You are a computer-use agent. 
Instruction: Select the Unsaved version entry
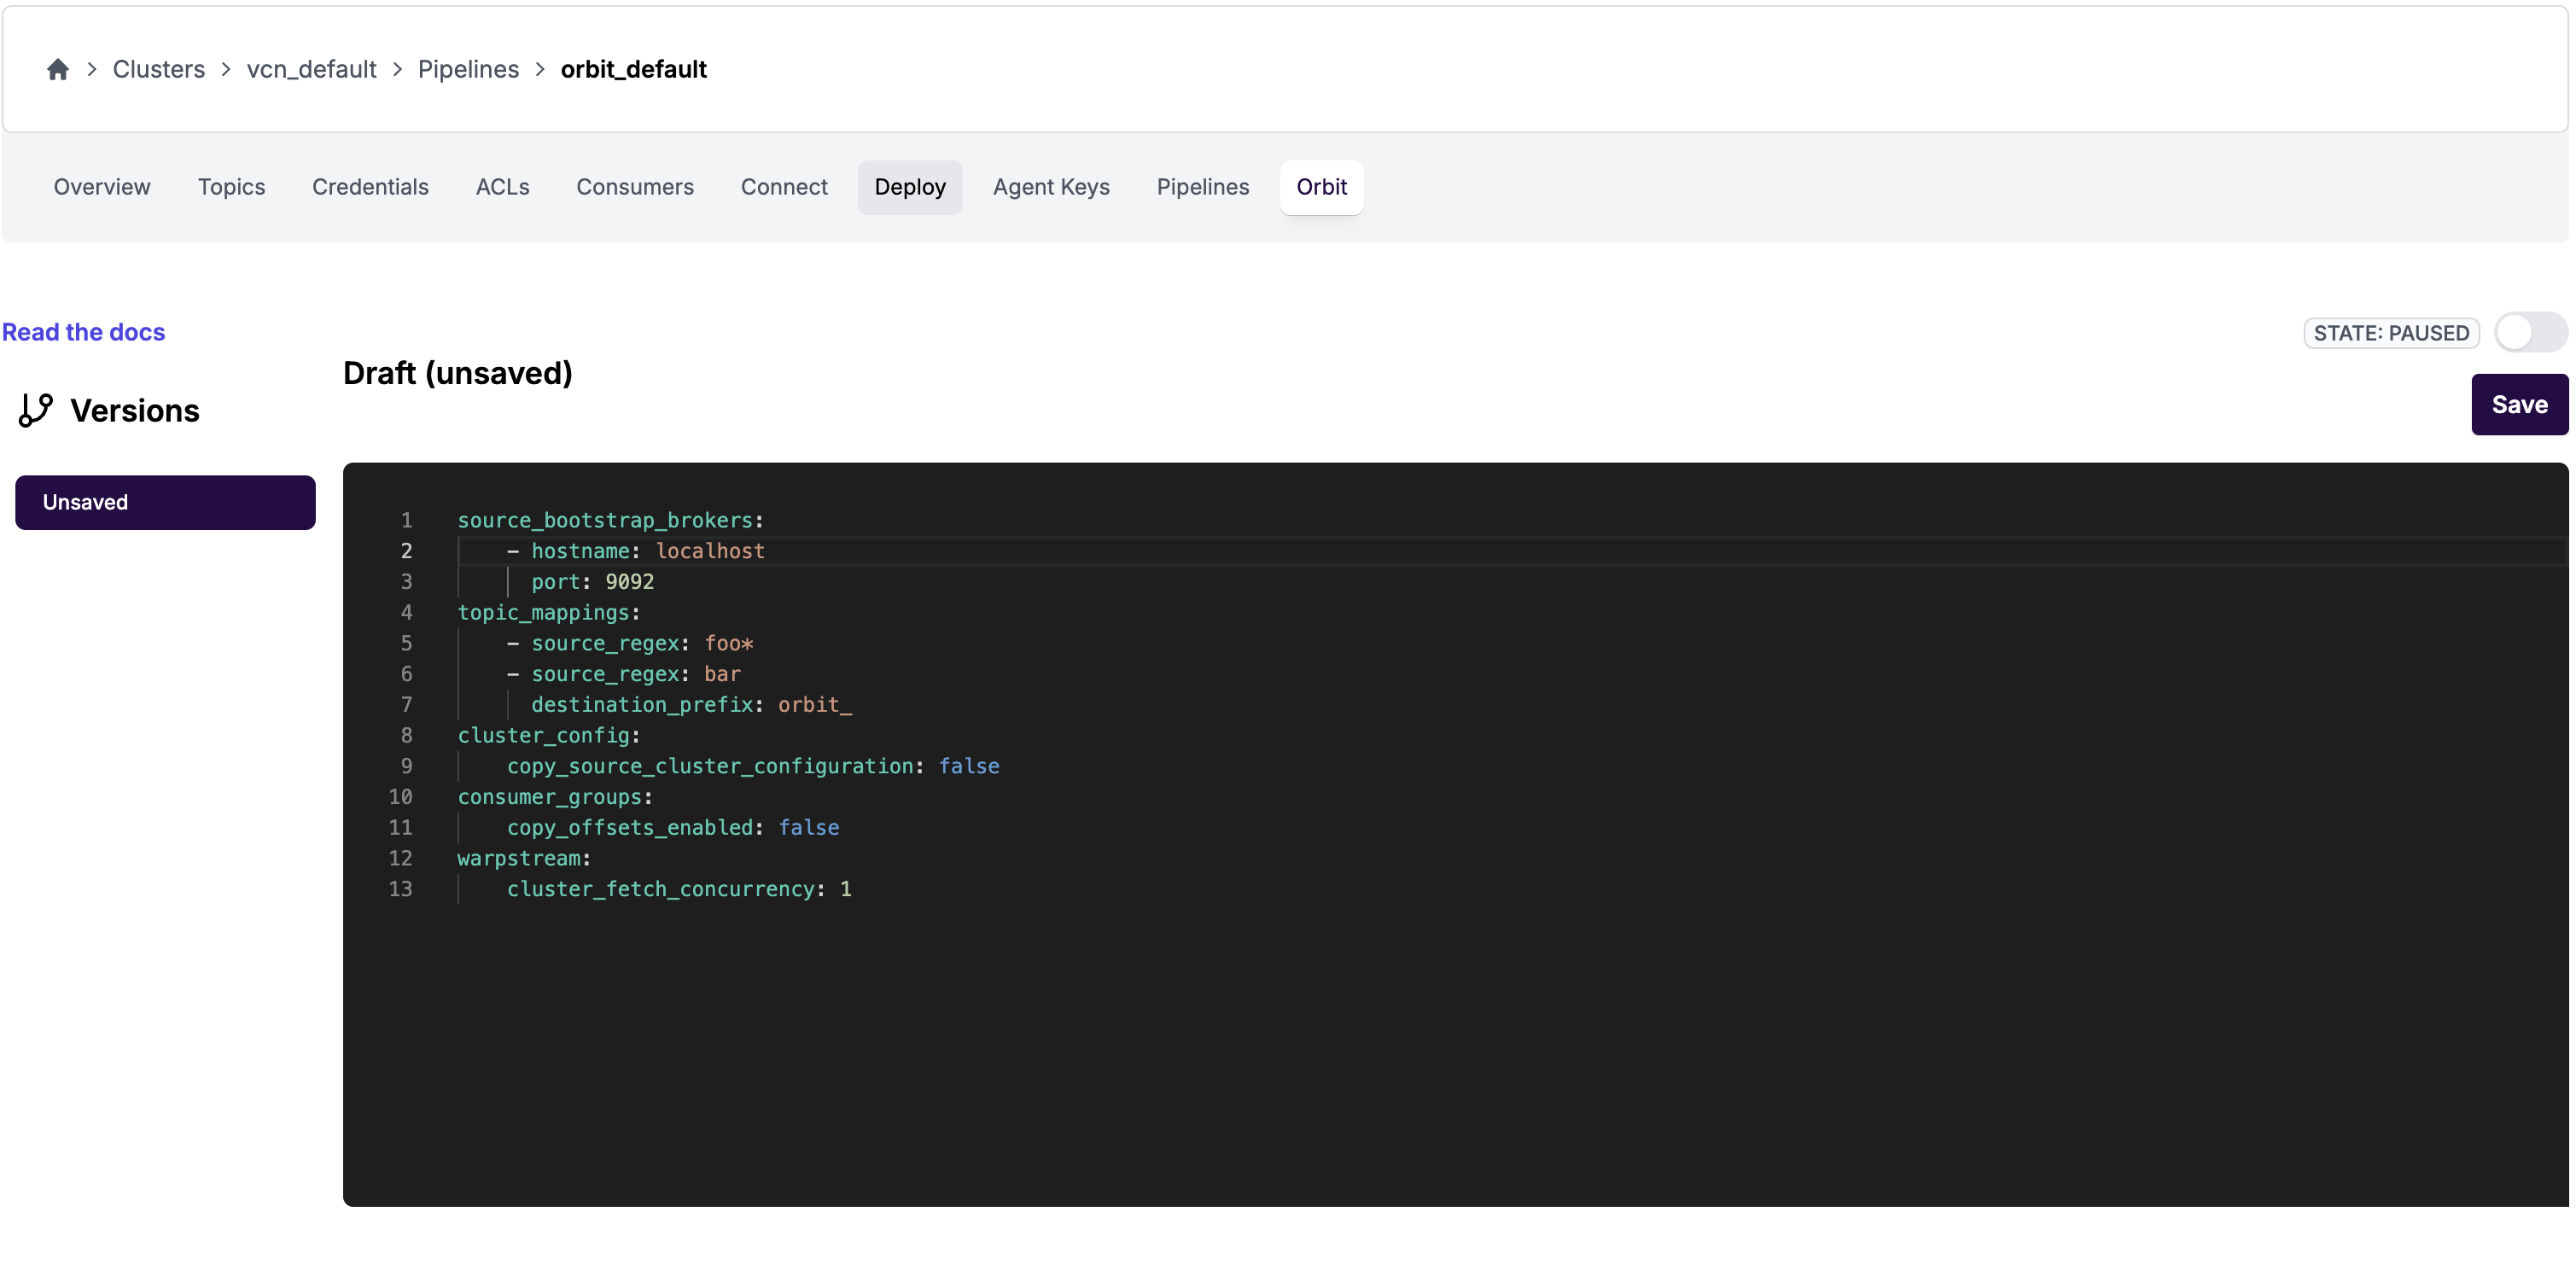coord(165,502)
